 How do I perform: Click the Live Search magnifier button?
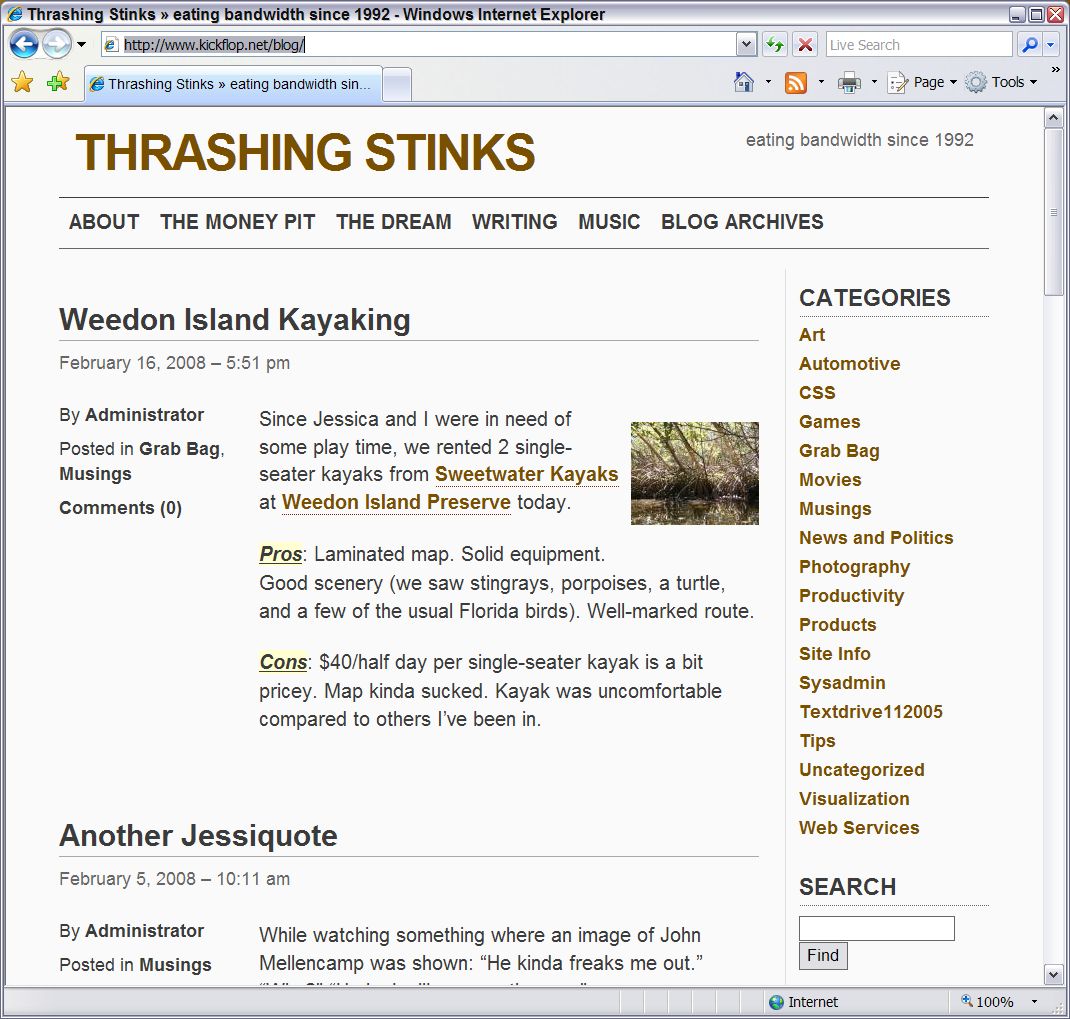[x=1029, y=44]
